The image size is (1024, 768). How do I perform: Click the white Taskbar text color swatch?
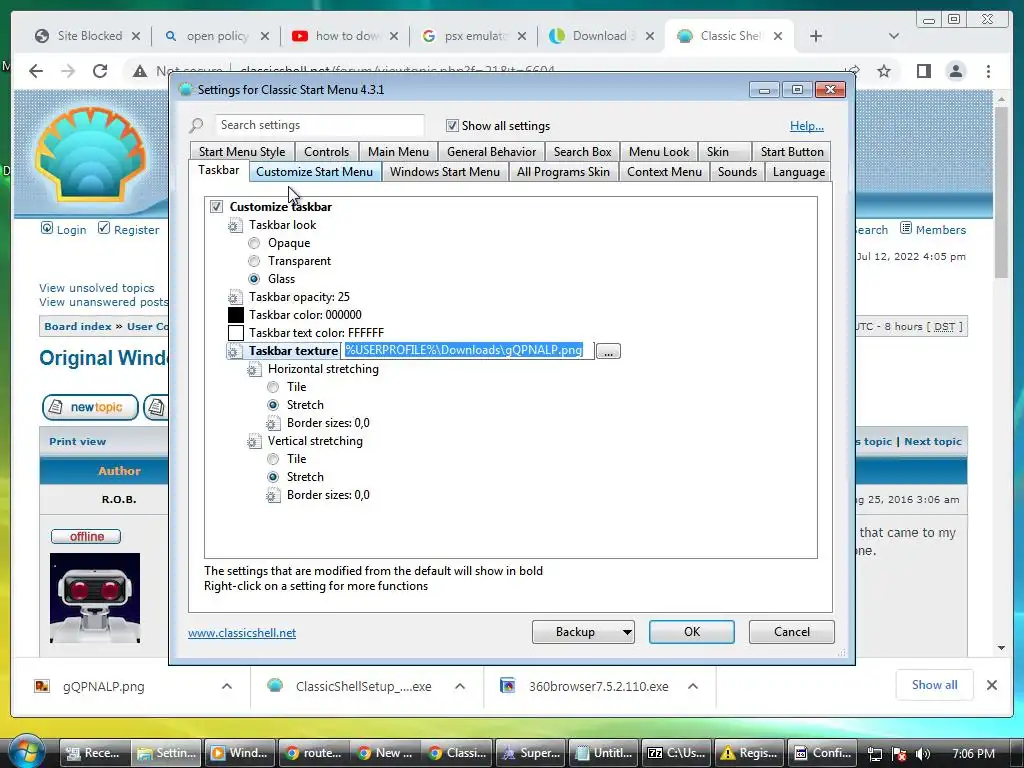pos(235,334)
